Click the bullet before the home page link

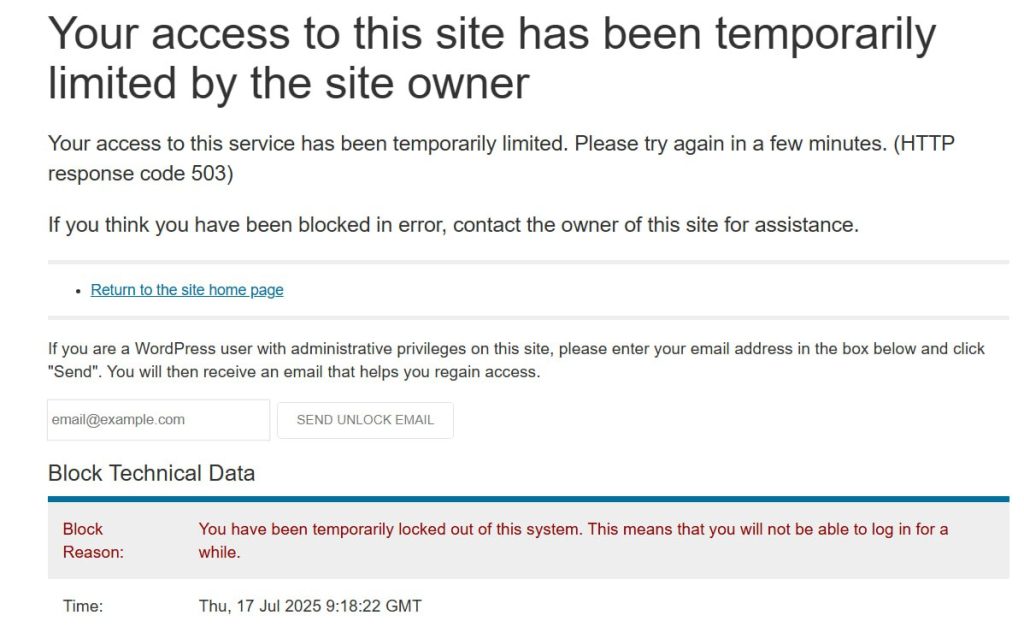pyautogui.click(x=78, y=291)
